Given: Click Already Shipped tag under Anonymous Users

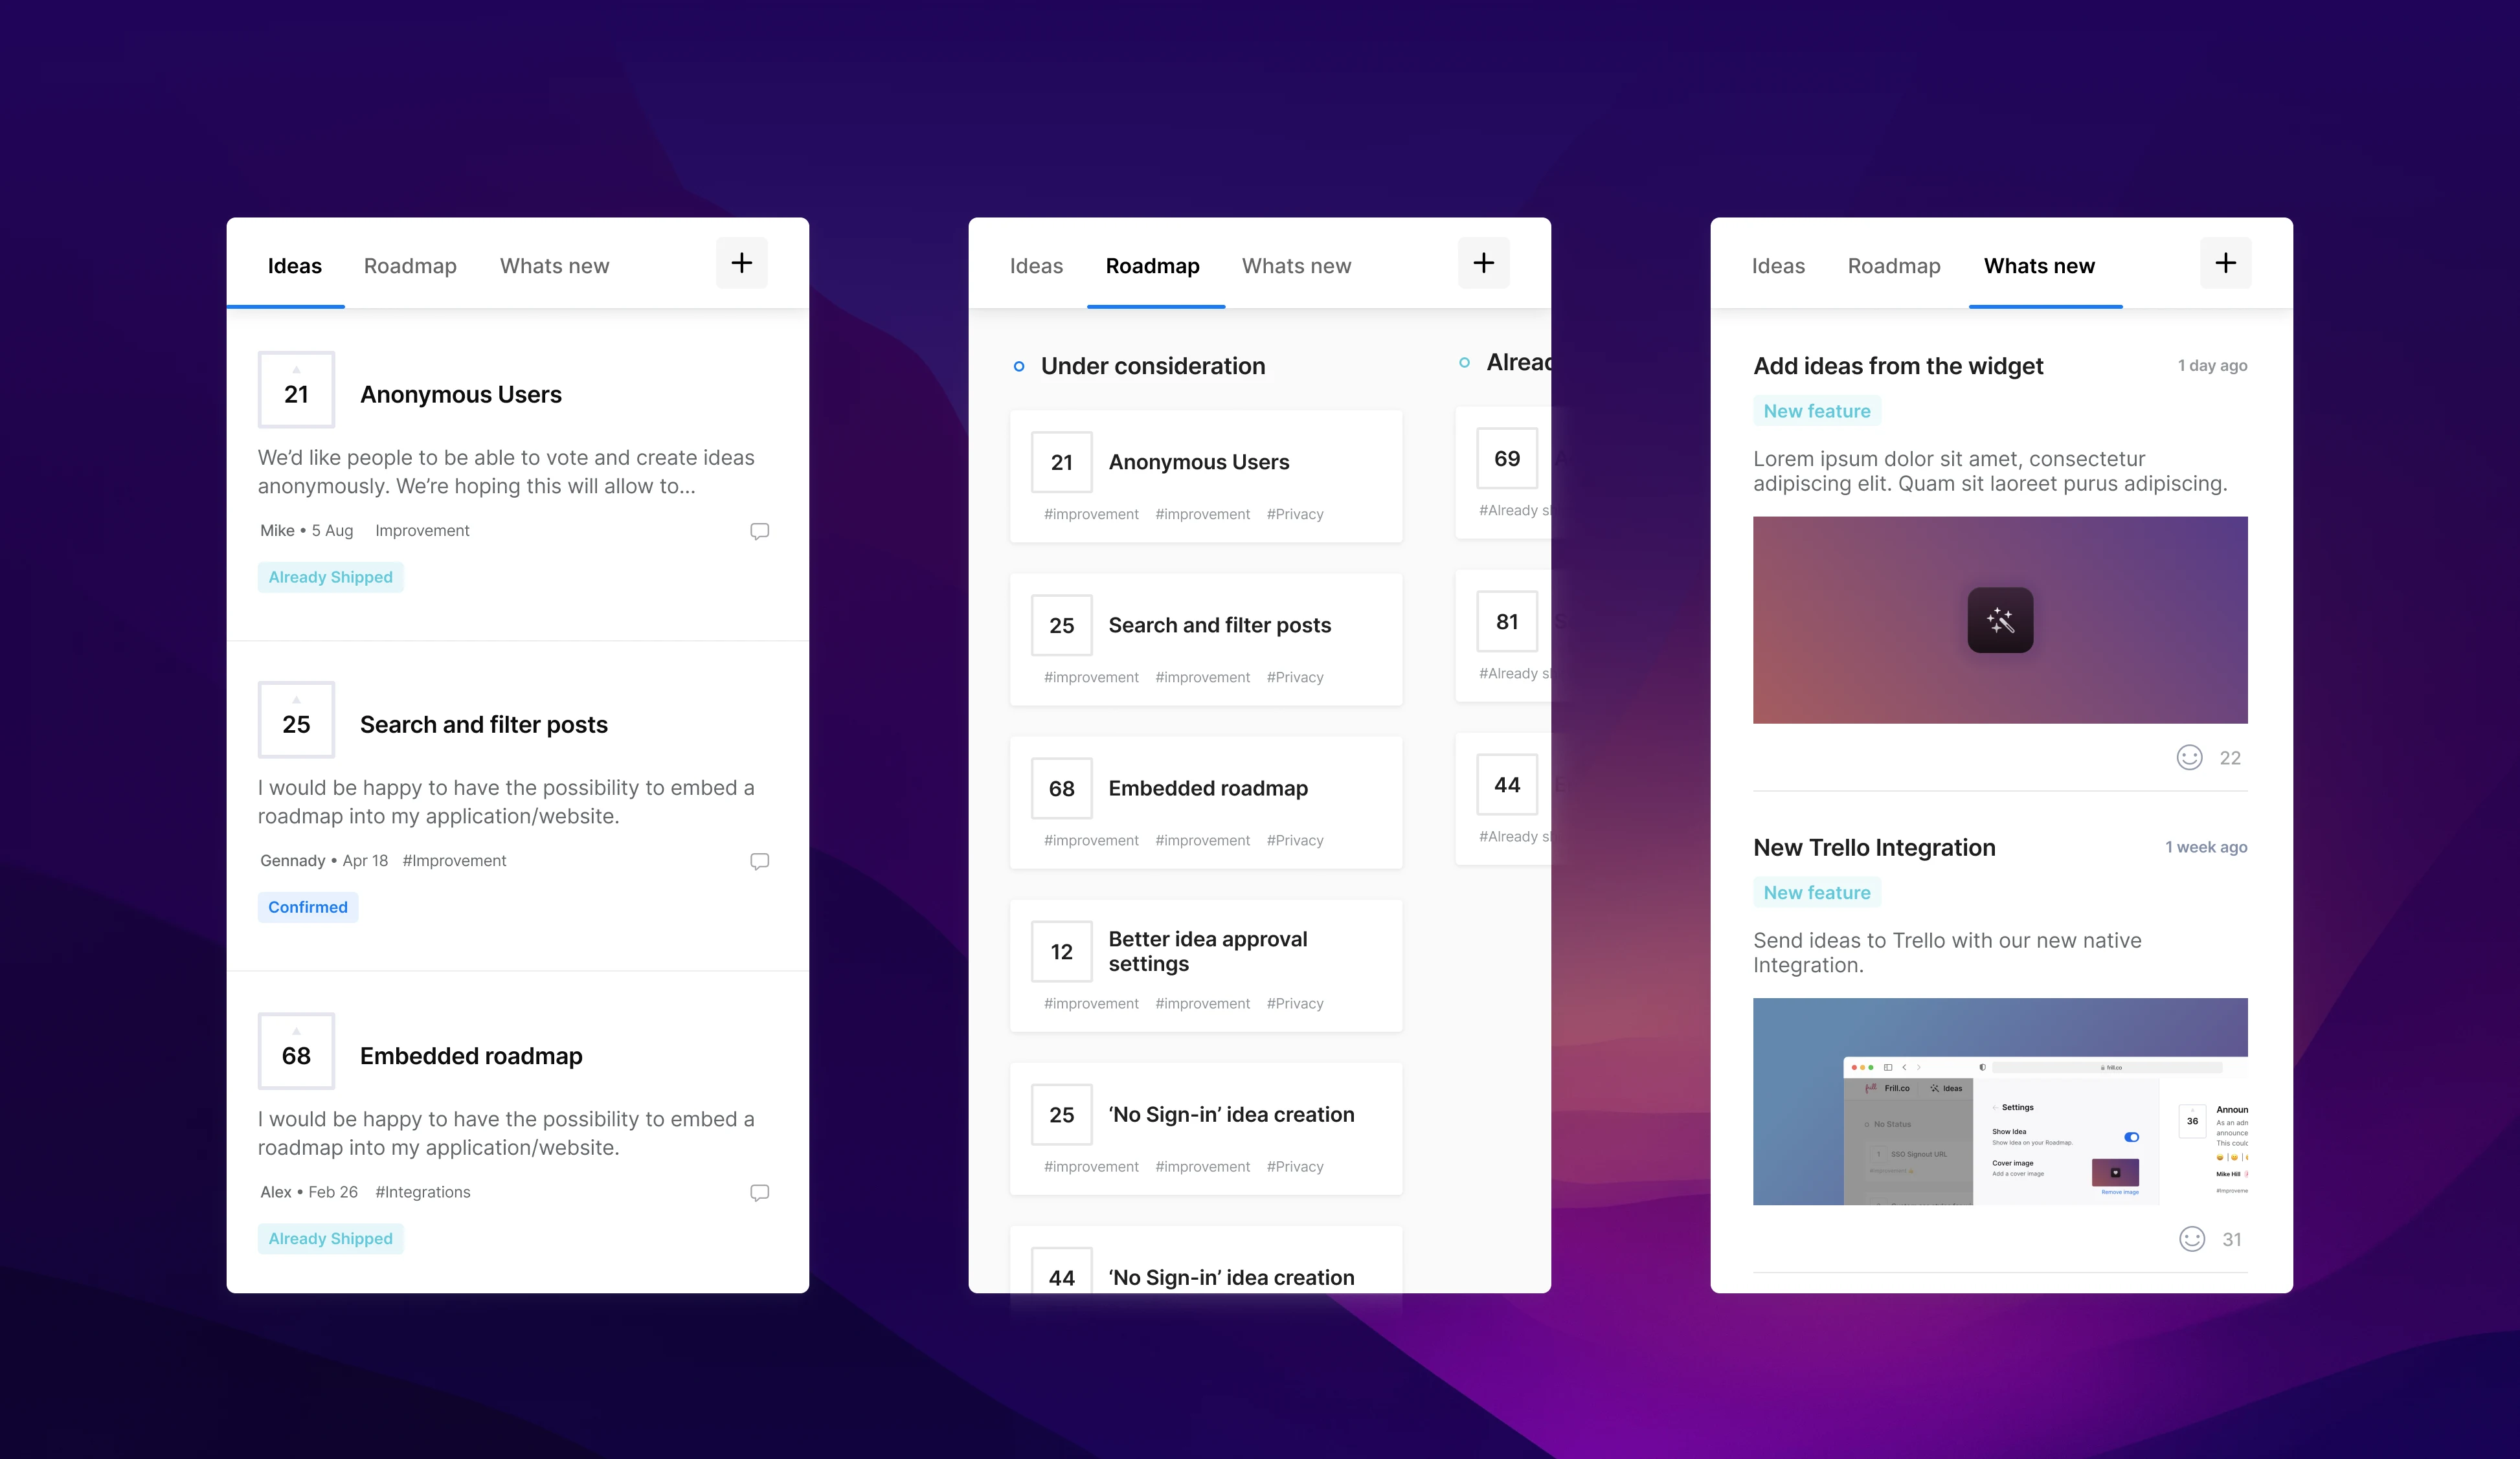Looking at the screenshot, I should [x=330, y=577].
